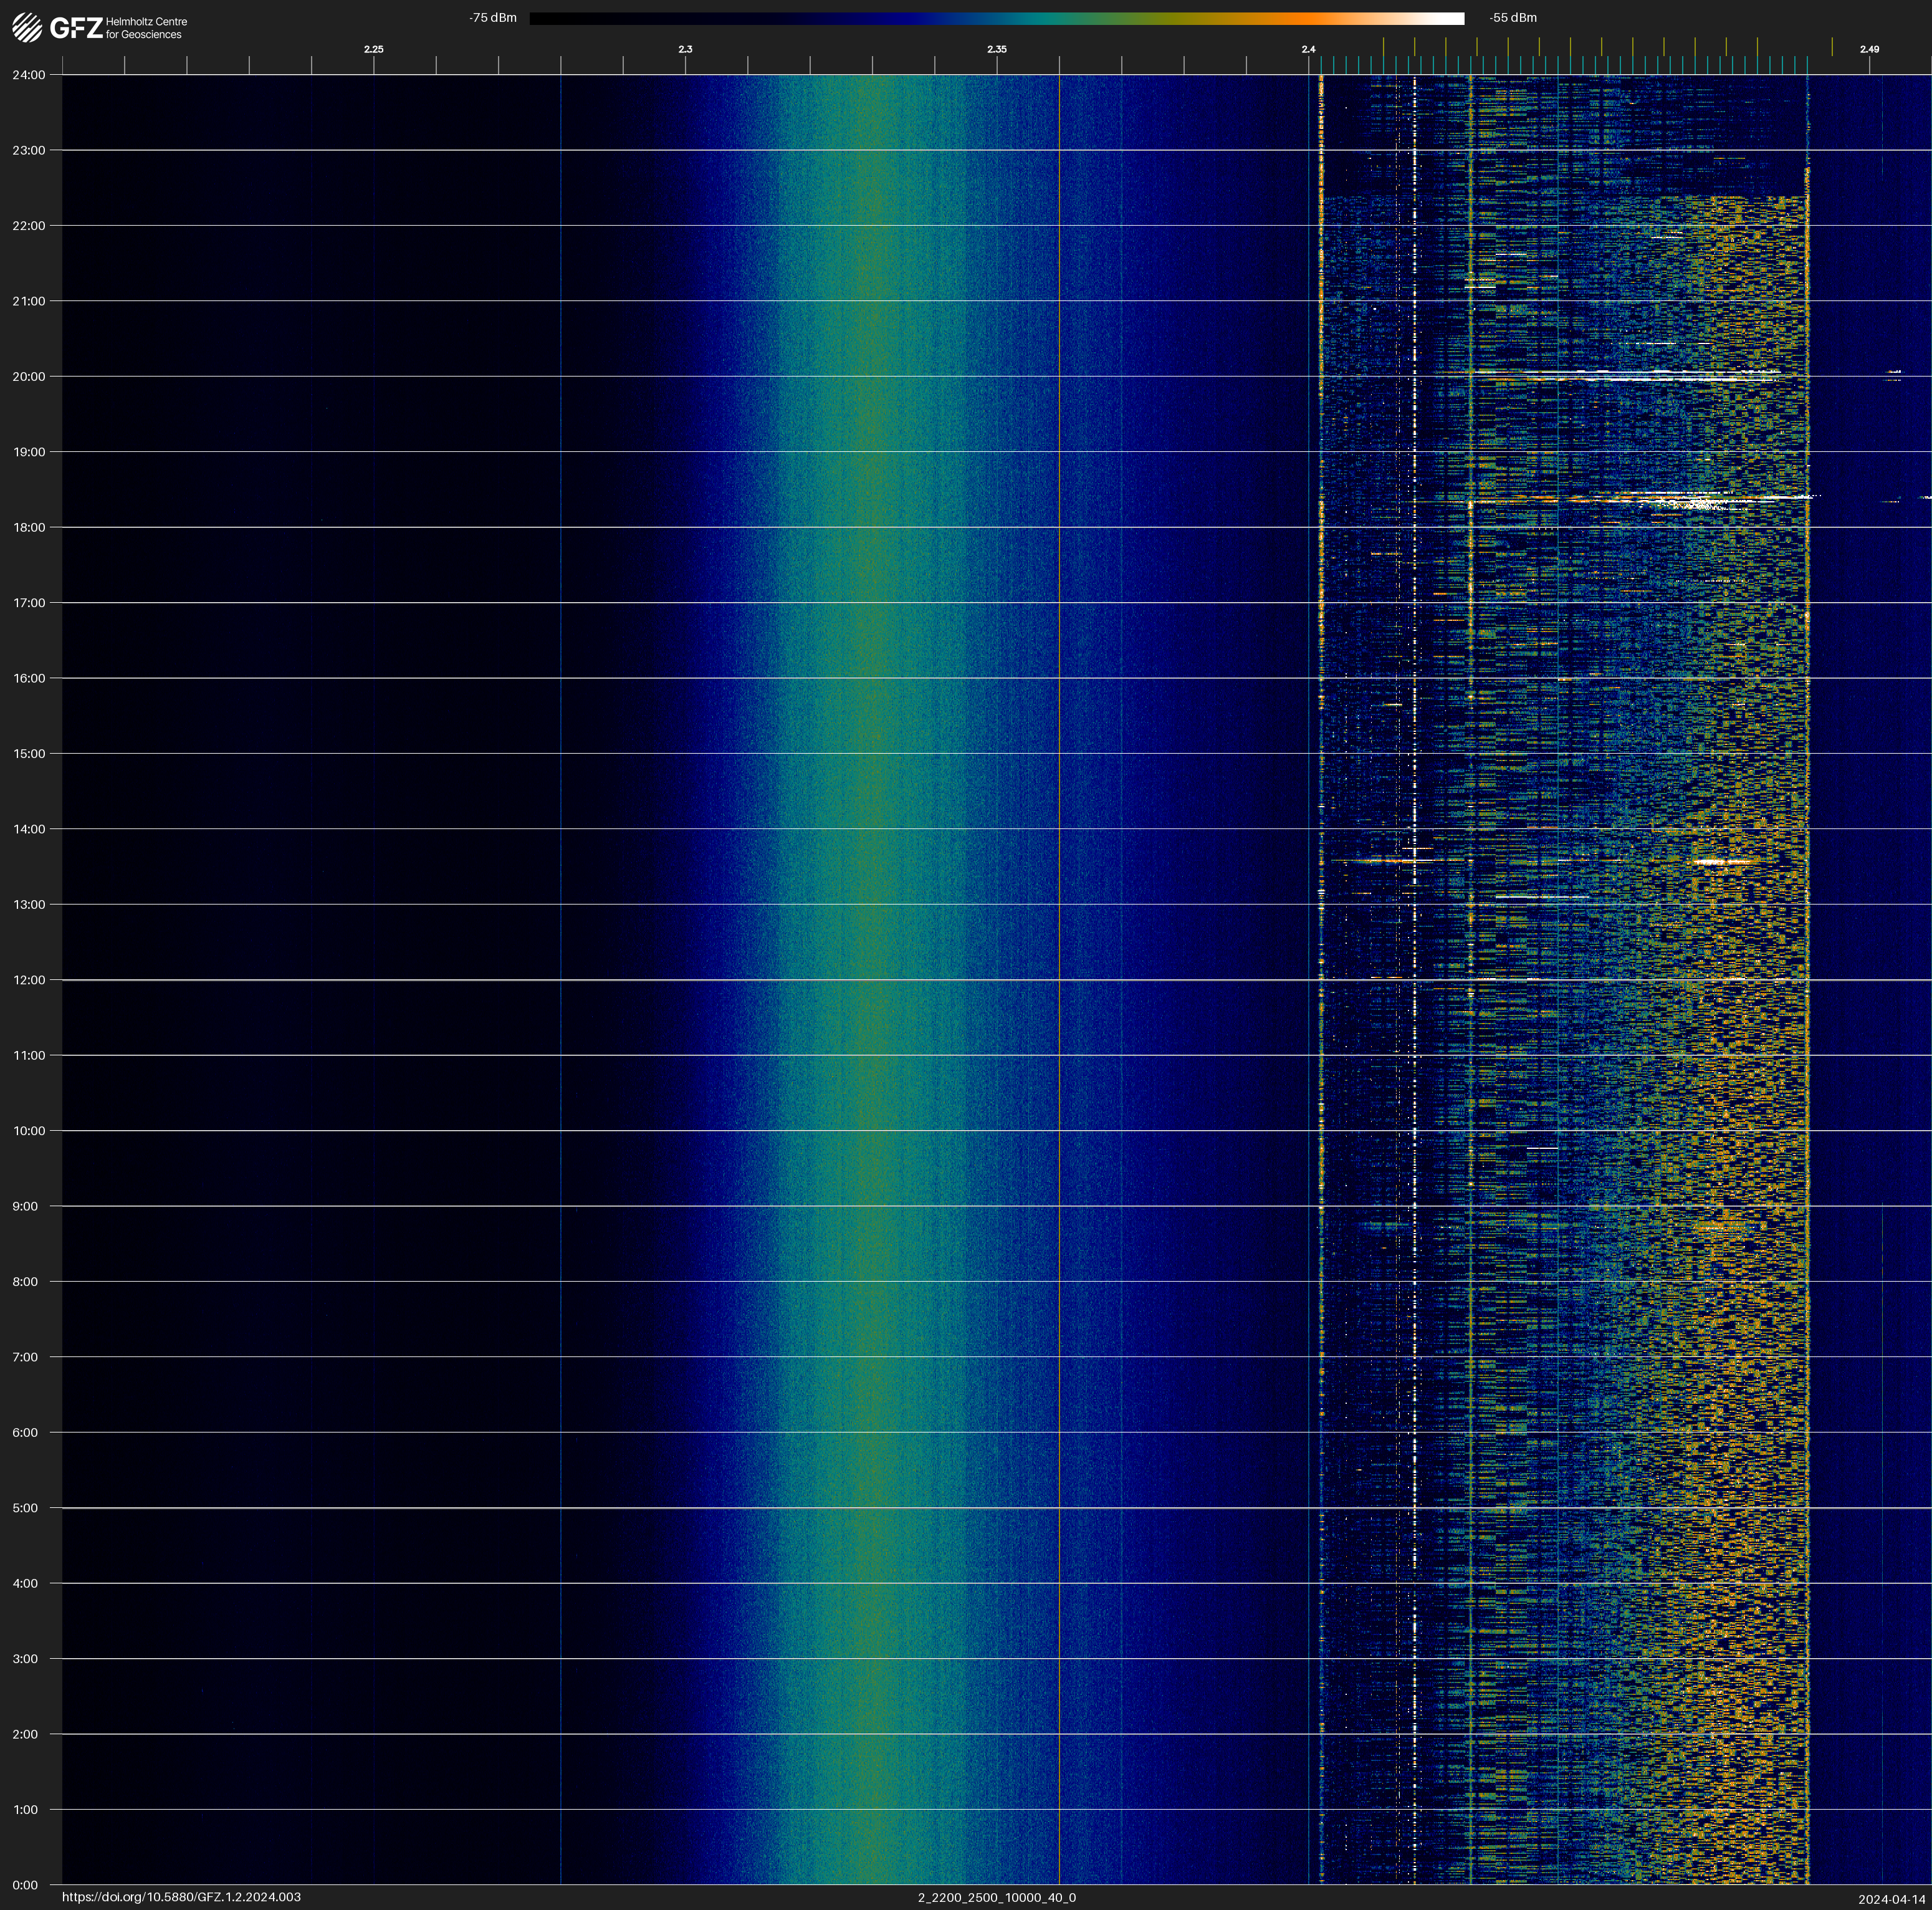
Task: Select the 6:00 time axis label
Action: tap(25, 1433)
